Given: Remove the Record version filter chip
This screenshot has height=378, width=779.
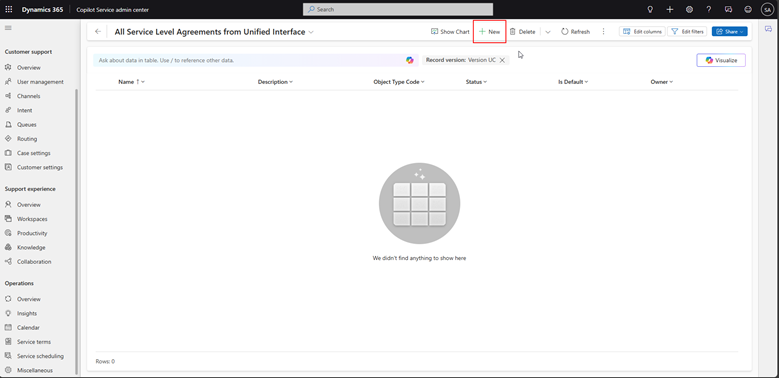Looking at the screenshot, I should coord(502,60).
